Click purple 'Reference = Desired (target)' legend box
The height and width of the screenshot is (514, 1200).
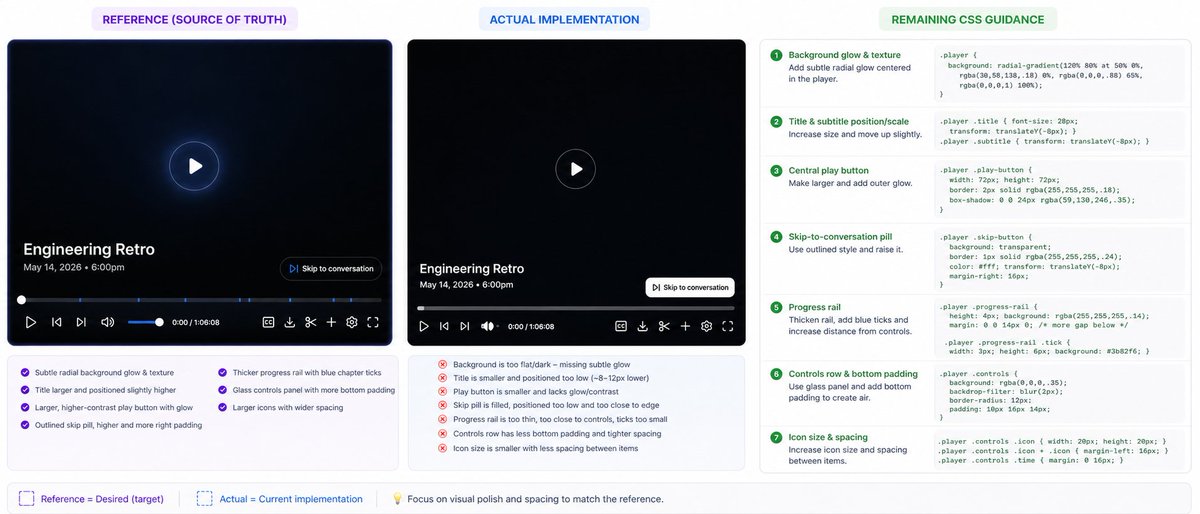coord(27,498)
